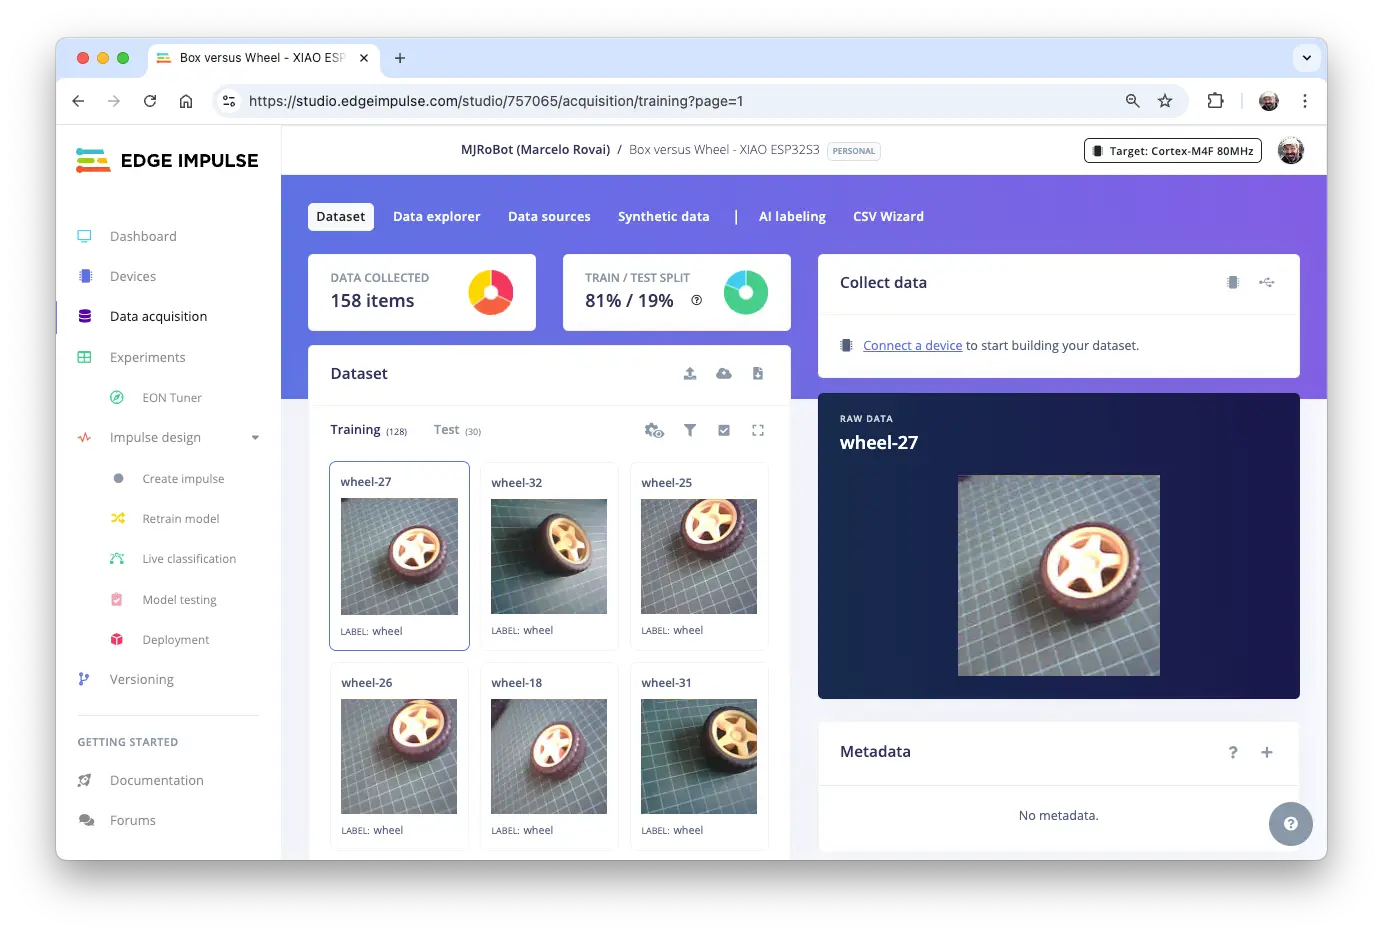Viewport: 1383px width, 934px height.
Task: Toggle dataset view settings gear-eye icon
Action: (x=654, y=430)
